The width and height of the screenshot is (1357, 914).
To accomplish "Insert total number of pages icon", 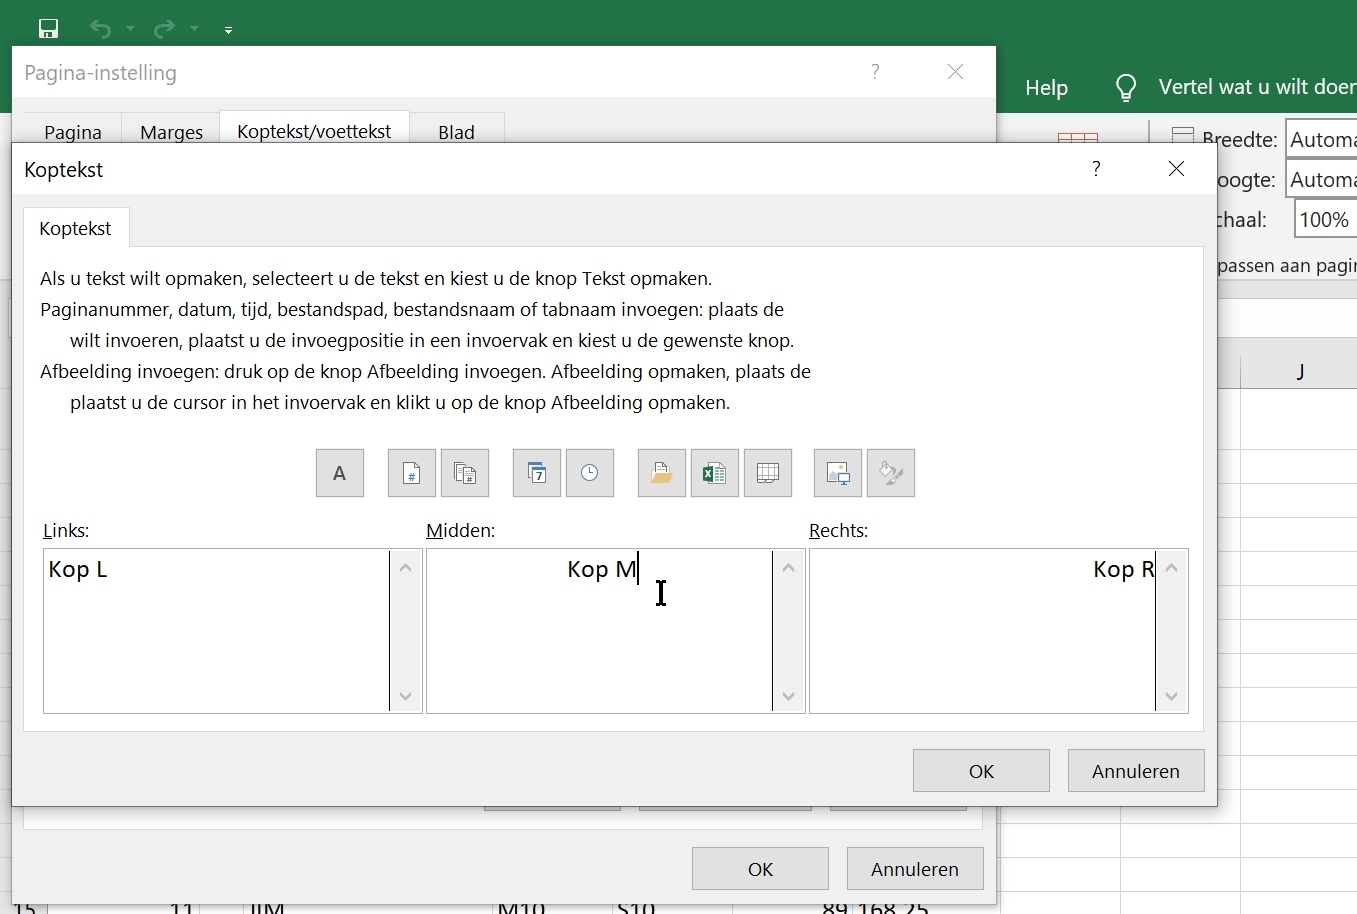I will pyautogui.click(x=465, y=473).
